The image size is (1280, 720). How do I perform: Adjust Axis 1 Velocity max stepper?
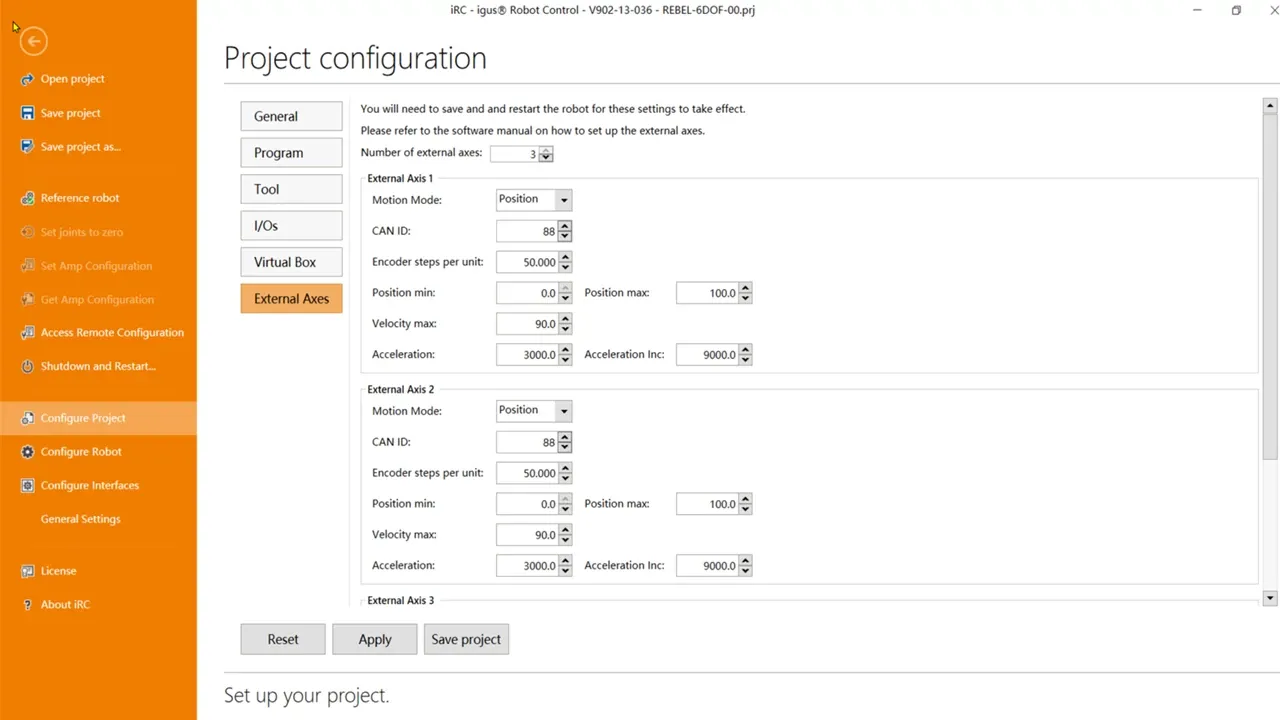[565, 324]
